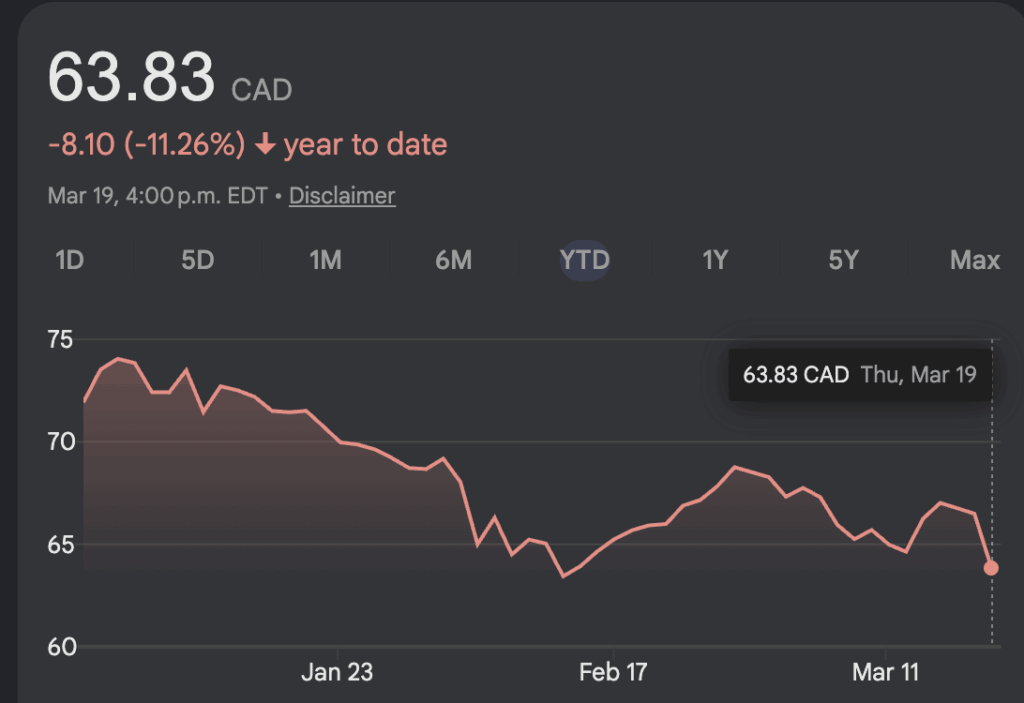1024x703 pixels.
Task: Click the CAD currency label beside the price
Action: [x=262, y=91]
